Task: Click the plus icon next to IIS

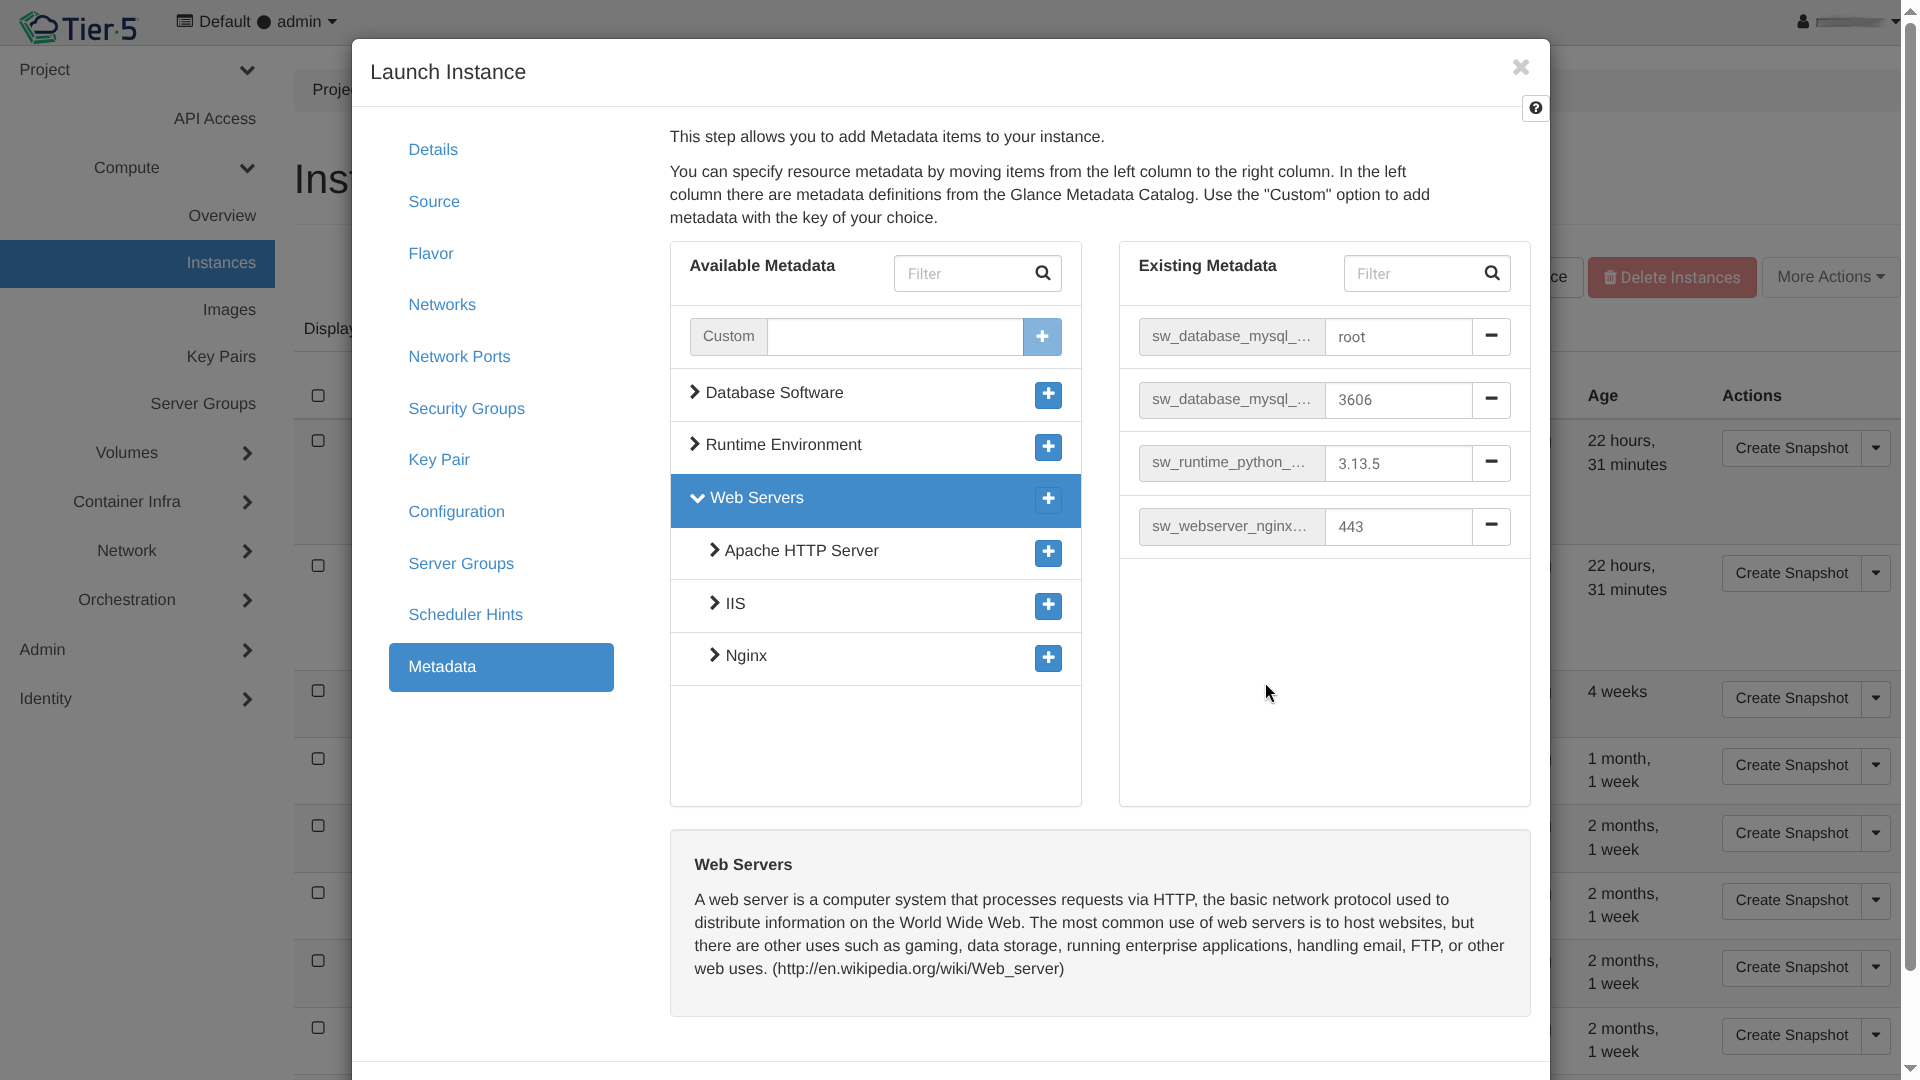Action: [1048, 606]
